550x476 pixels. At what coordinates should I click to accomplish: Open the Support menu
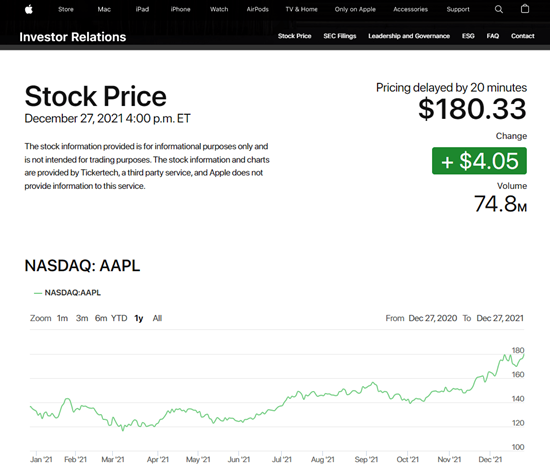click(x=458, y=9)
